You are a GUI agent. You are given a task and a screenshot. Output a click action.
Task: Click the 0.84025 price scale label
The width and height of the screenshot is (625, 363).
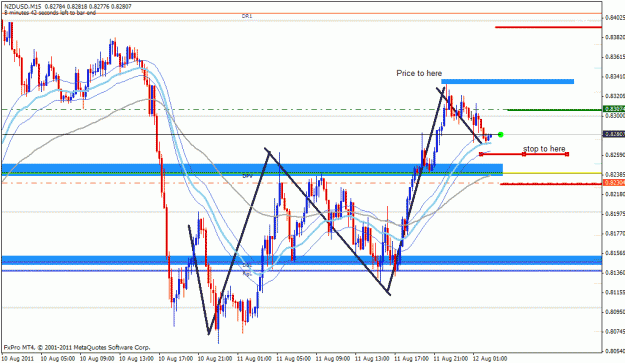tap(615, 18)
